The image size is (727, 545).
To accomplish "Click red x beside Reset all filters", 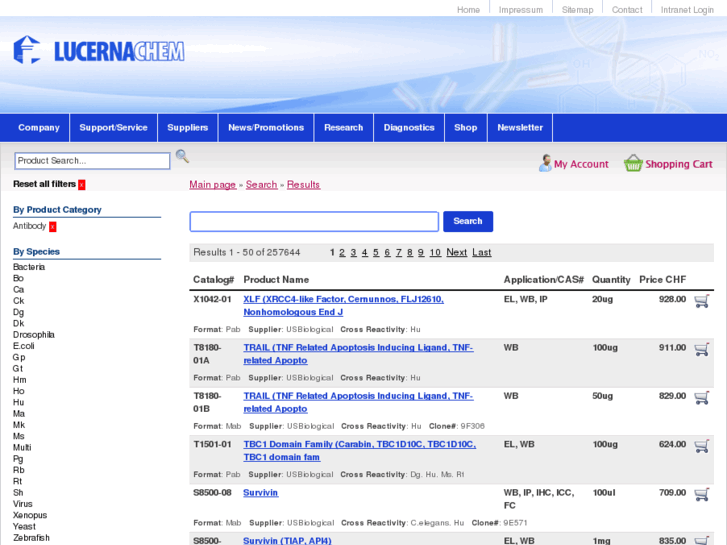I will [82, 185].
